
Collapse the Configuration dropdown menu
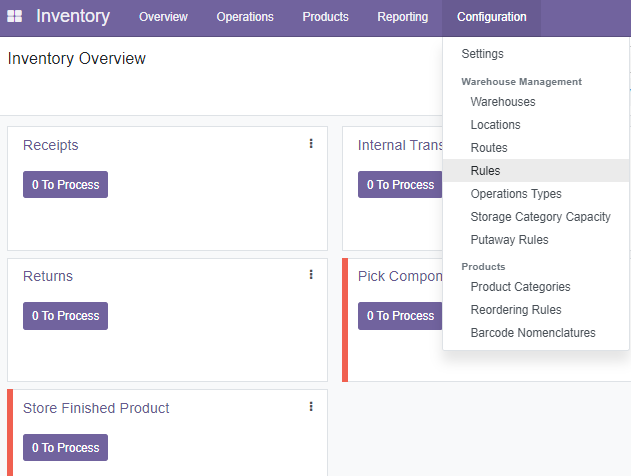click(x=491, y=17)
